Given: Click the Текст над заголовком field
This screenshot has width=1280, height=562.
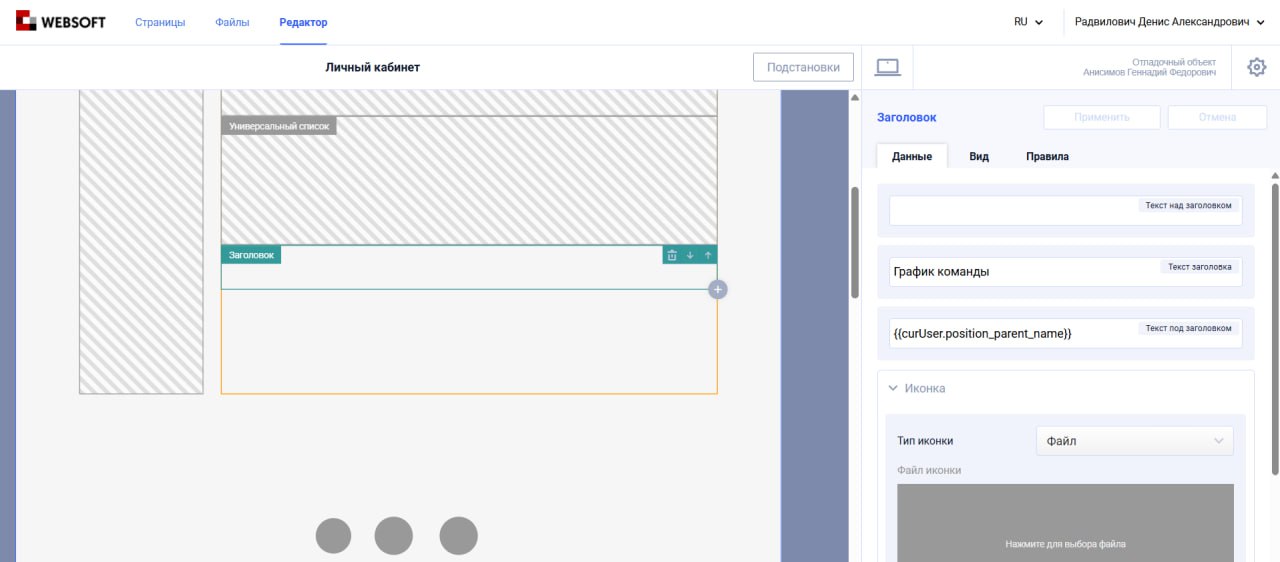Looking at the screenshot, I should (x=1010, y=211).
